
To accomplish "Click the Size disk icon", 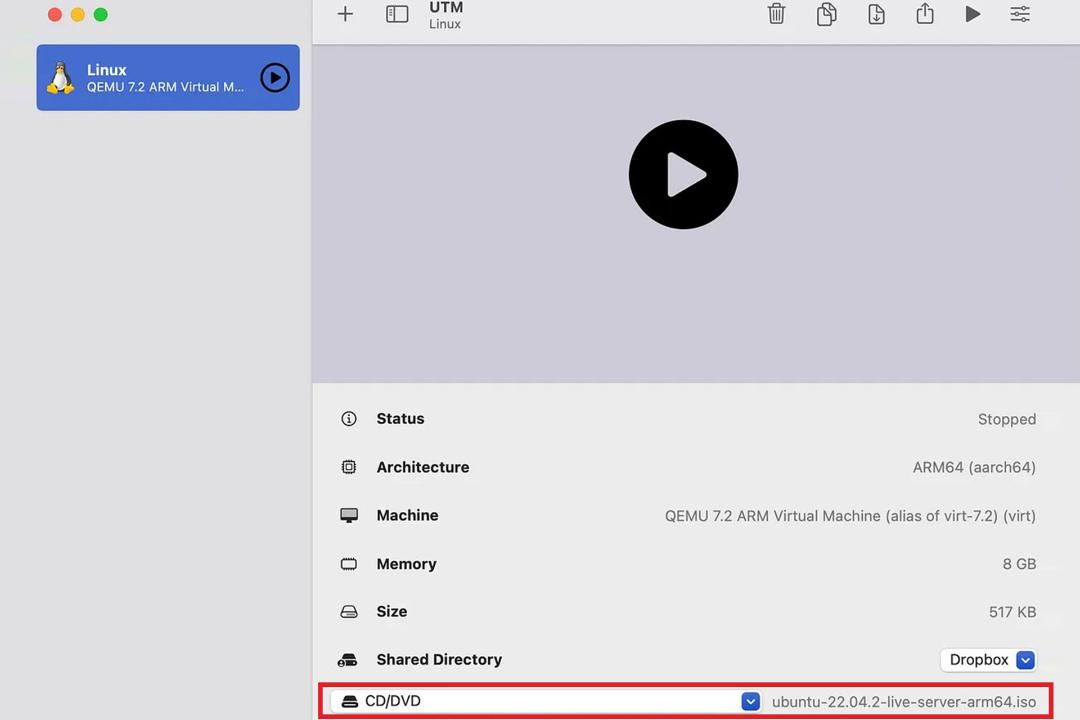I will click(x=349, y=612).
